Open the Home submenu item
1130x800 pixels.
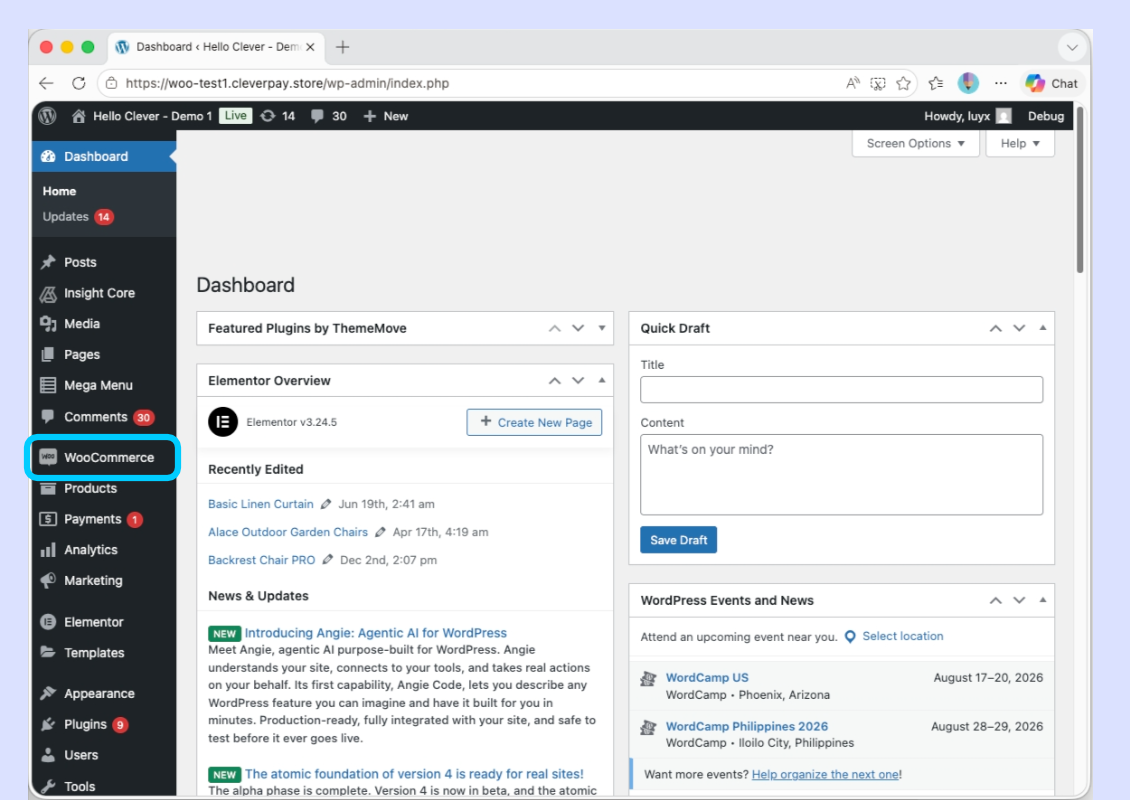59,191
